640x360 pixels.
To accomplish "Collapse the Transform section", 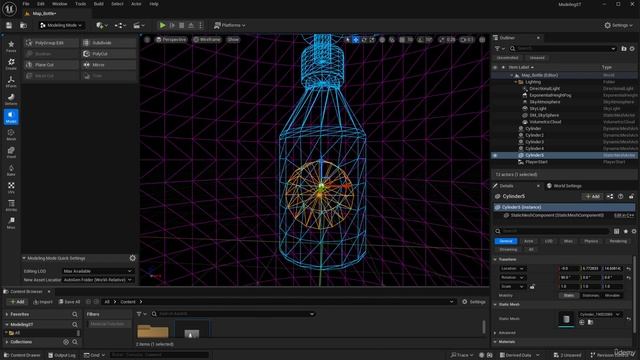I will click(496, 260).
